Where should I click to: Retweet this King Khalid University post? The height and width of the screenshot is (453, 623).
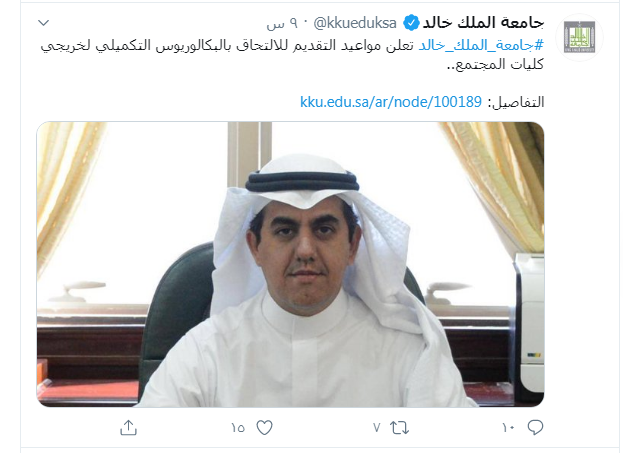click(399, 428)
